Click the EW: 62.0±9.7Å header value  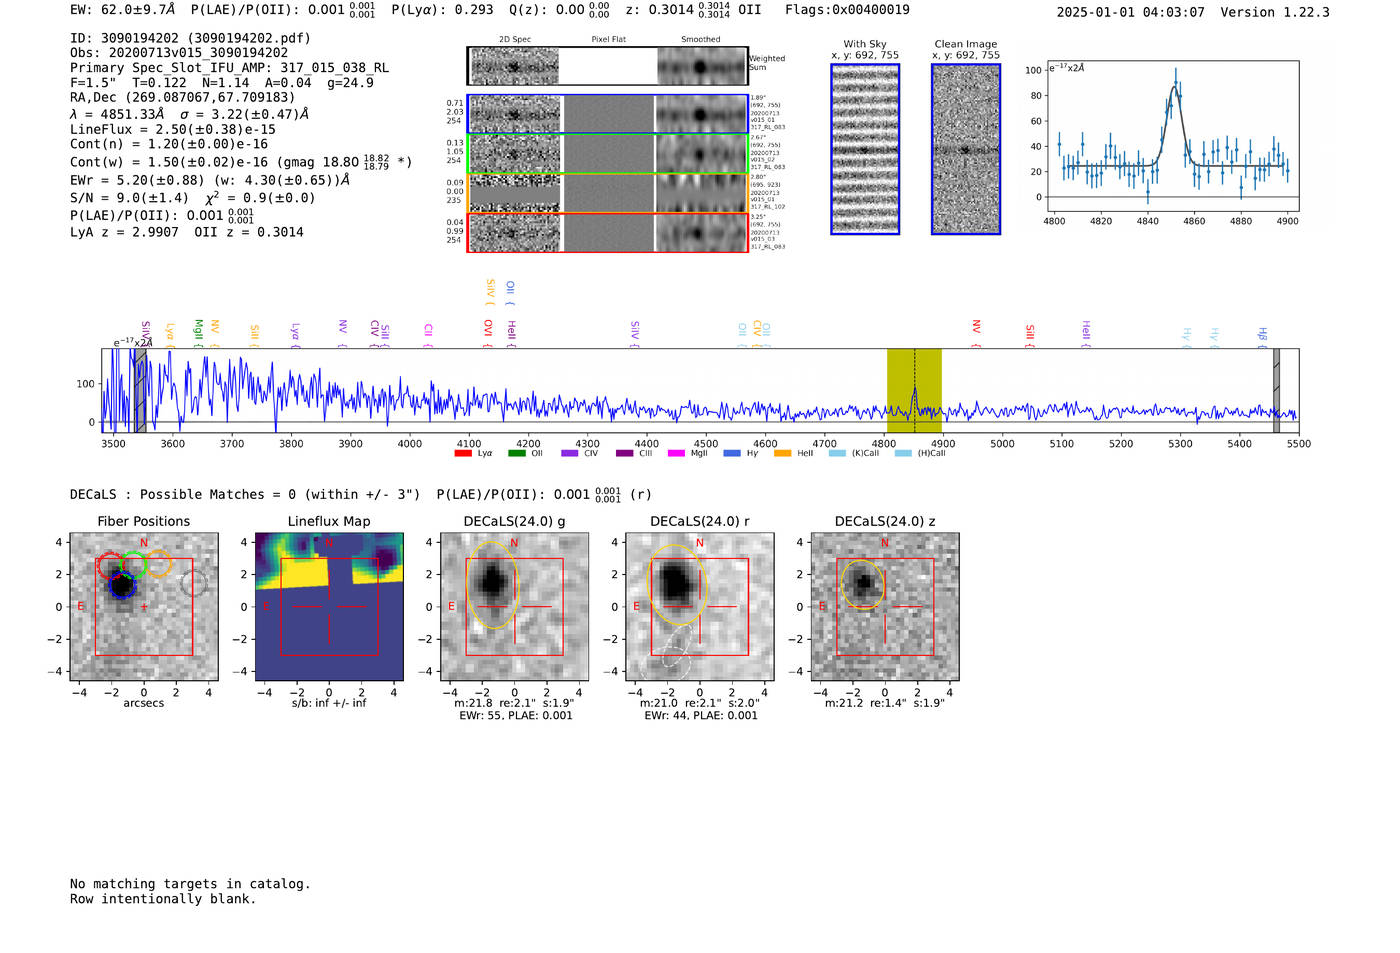[123, 9]
